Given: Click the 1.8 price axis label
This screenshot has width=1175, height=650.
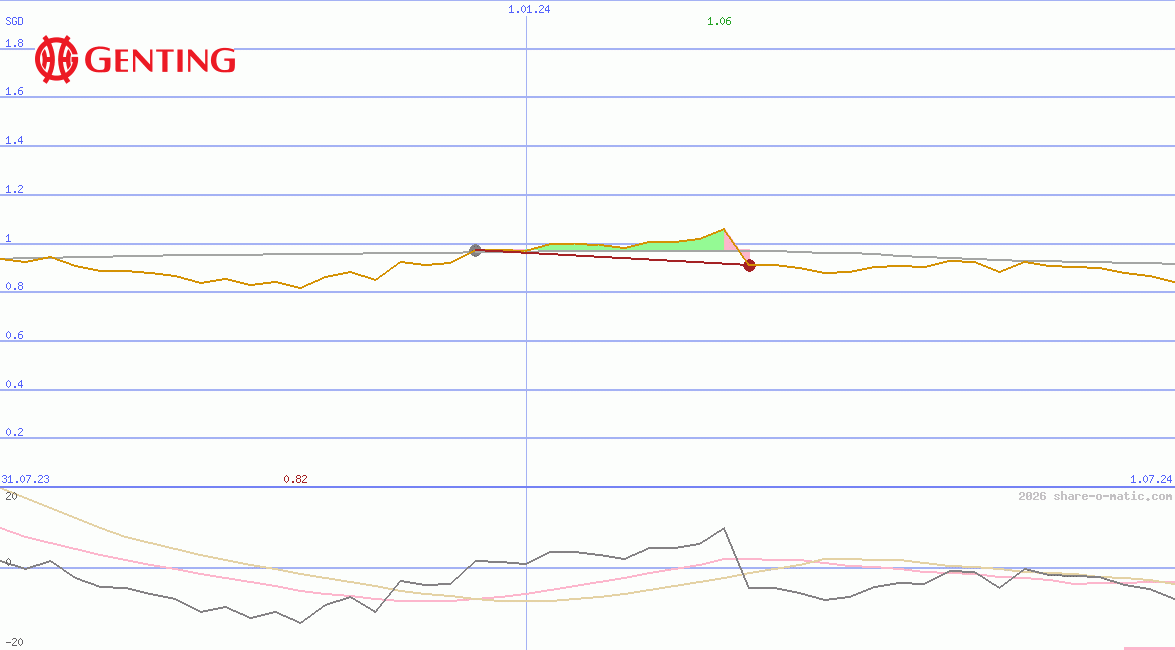Looking at the screenshot, I should 14,43.
